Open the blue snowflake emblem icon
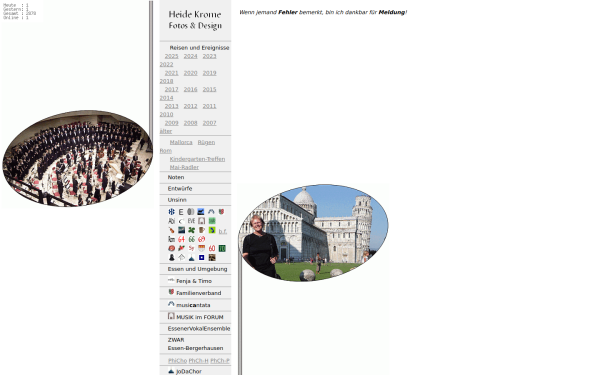This screenshot has width=600, height=375. click(x=171, y=212)
